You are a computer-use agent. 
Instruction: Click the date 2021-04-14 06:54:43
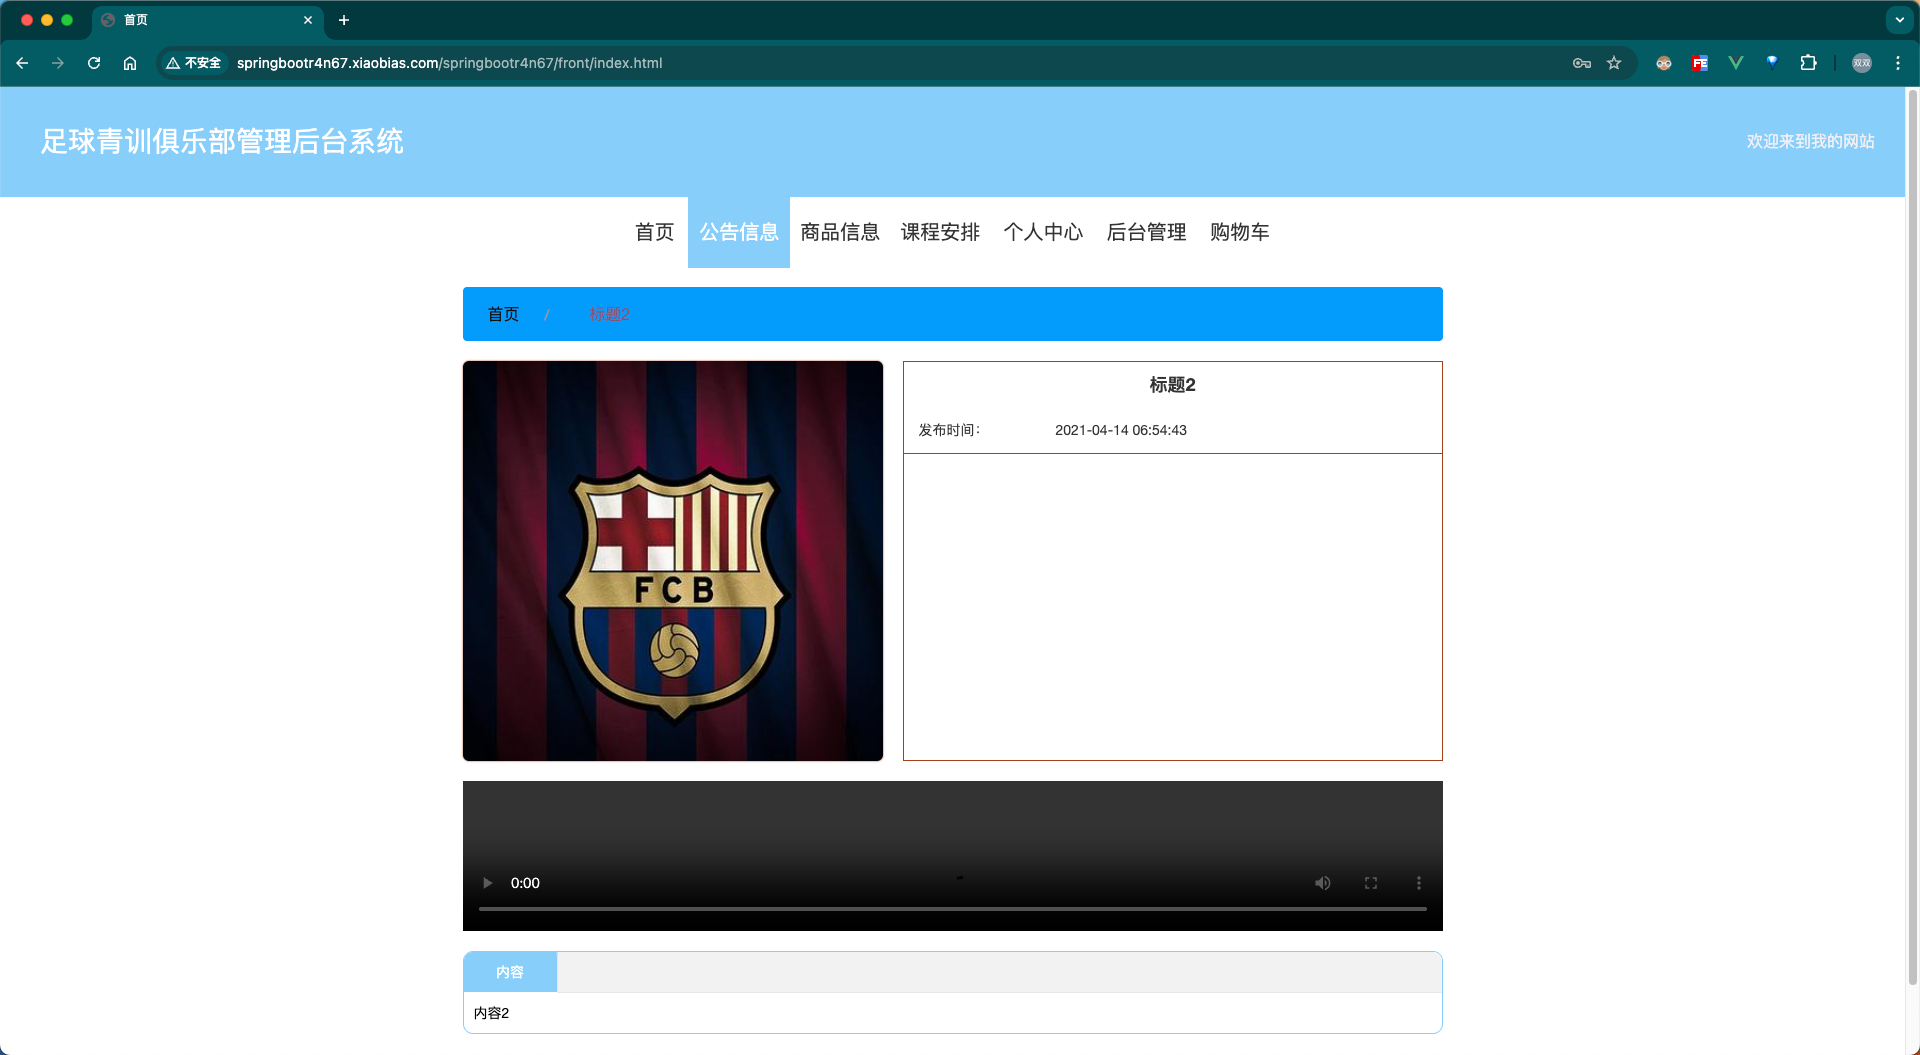point(1121,430)
